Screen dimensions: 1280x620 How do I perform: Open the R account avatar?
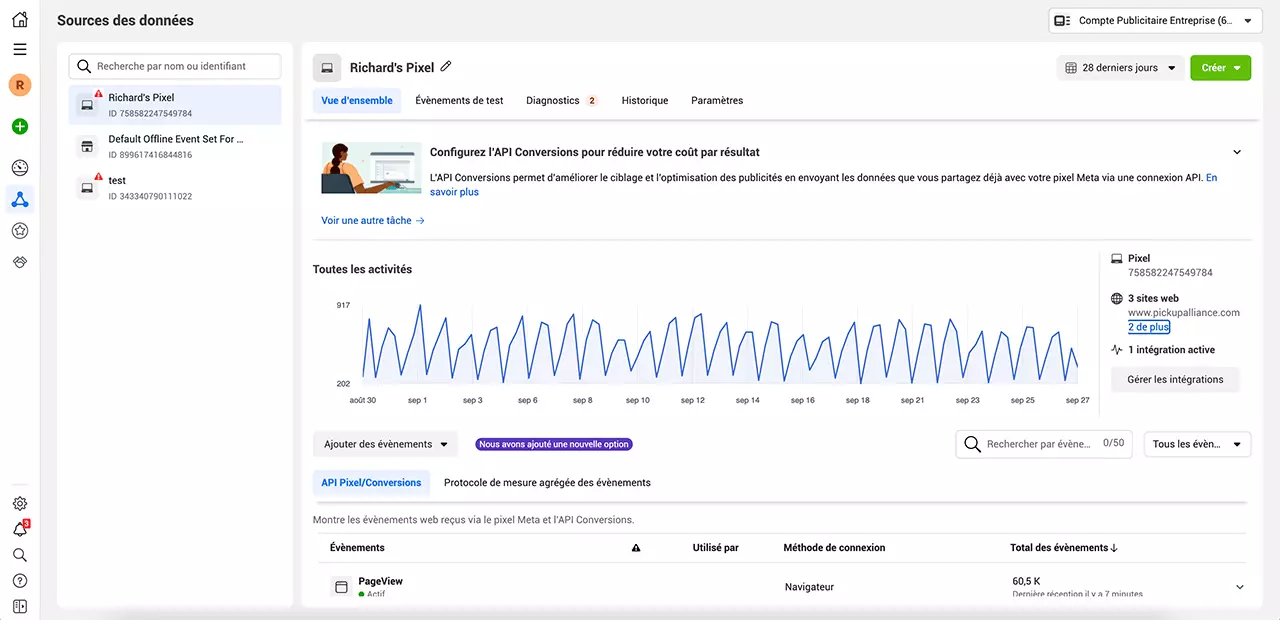tap(20, 85)
